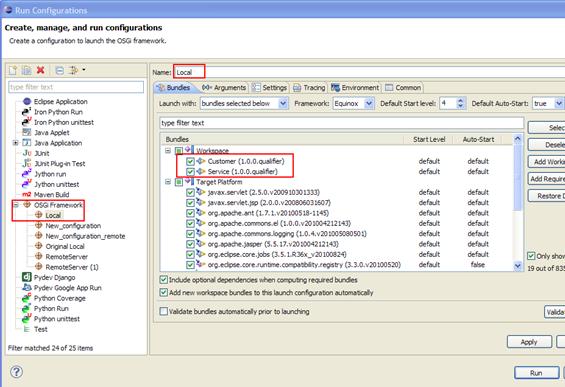This screenshot has width=565, height=387.
Task: Uncheck the Service workspace bundle
Action: 190,172
